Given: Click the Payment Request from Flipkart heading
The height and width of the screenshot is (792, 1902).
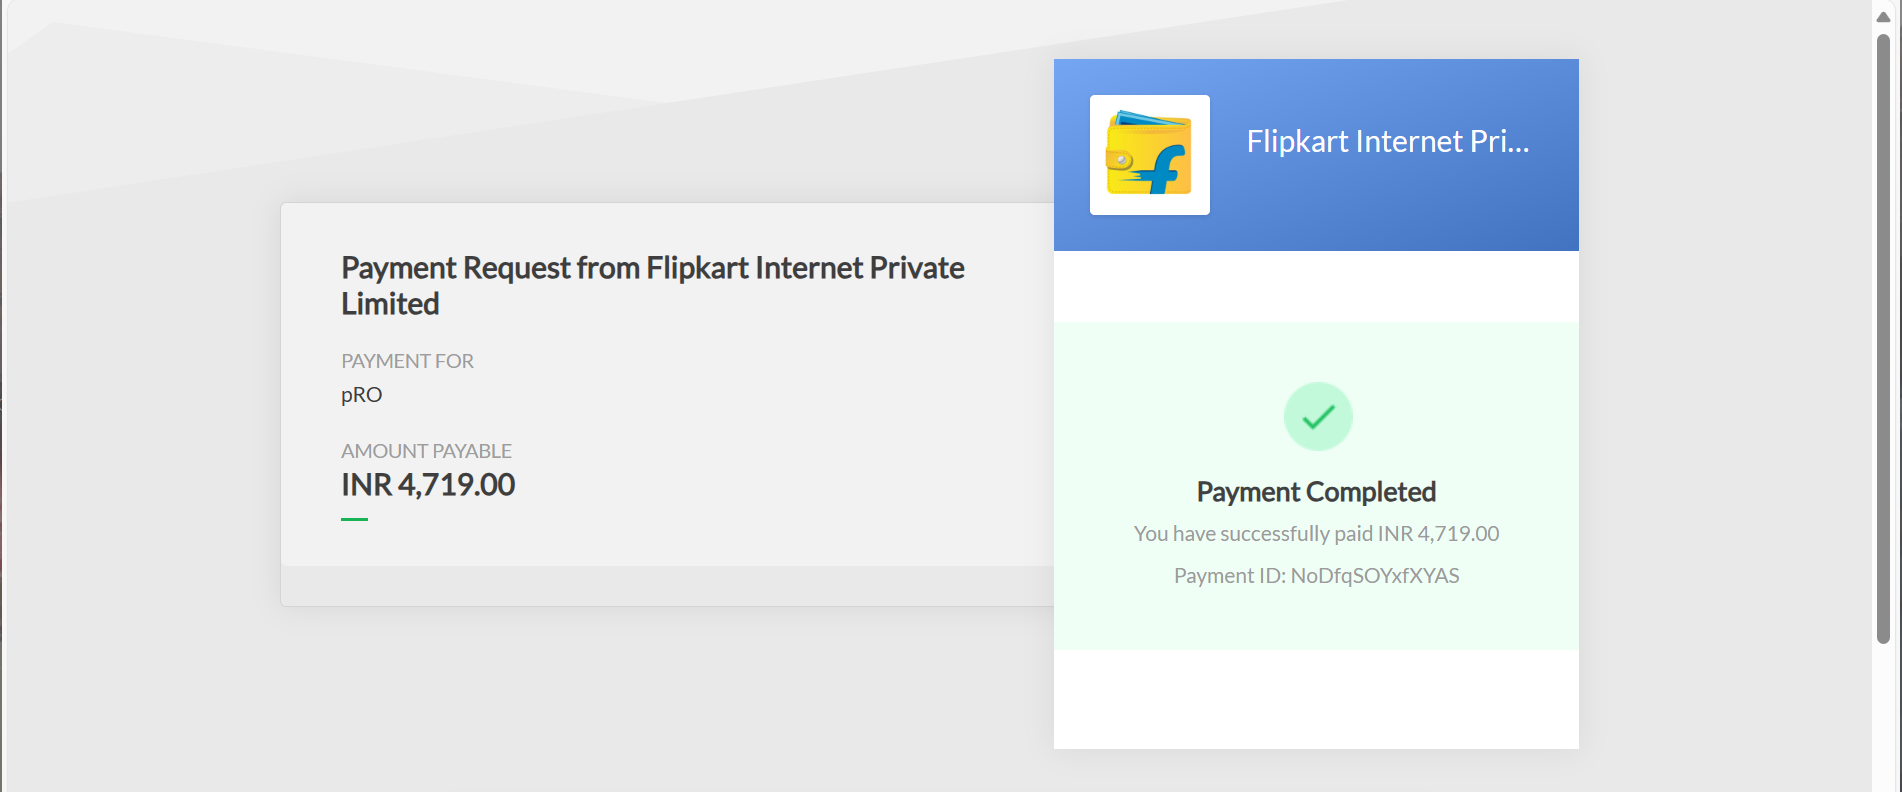Looking at the screenshot, I should click(652, 268).
